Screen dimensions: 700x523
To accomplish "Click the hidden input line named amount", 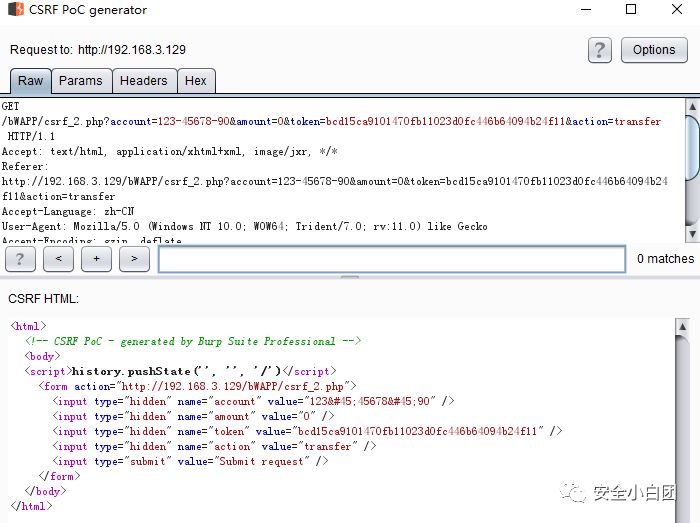I will (193, 416).
